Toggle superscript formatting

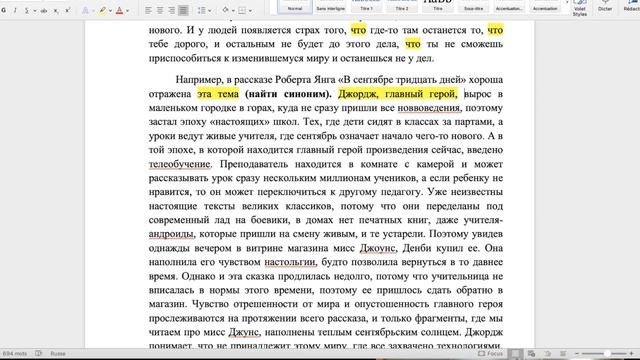(x=68, y=11)
